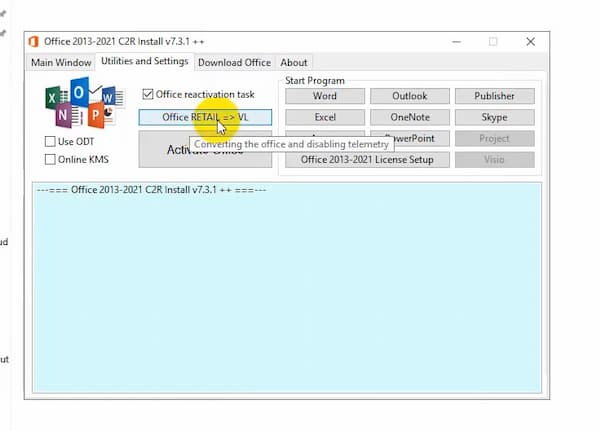Click the log header line text
The image size is (600, 431).
pyautogui.click(x=152, y=190)
